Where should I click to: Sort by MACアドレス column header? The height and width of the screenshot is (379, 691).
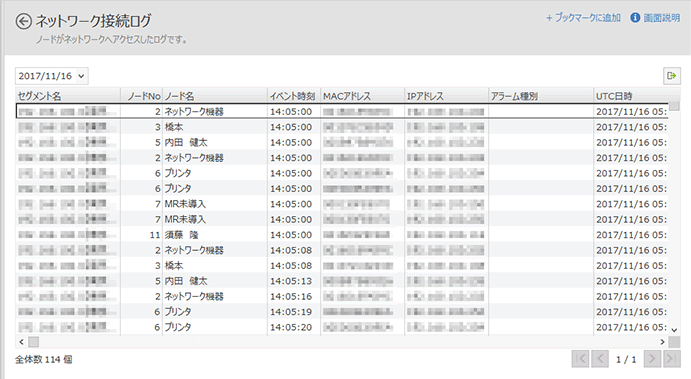(362, 96)
